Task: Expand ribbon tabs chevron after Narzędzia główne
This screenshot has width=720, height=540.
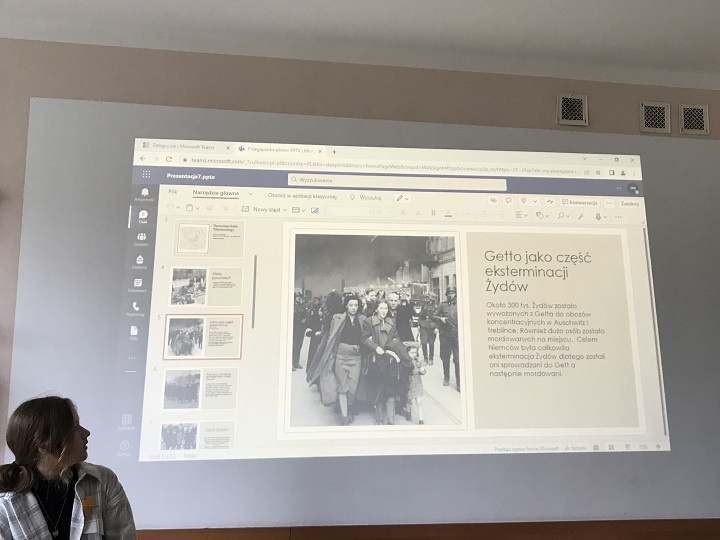Action: [x=250, y=194]
